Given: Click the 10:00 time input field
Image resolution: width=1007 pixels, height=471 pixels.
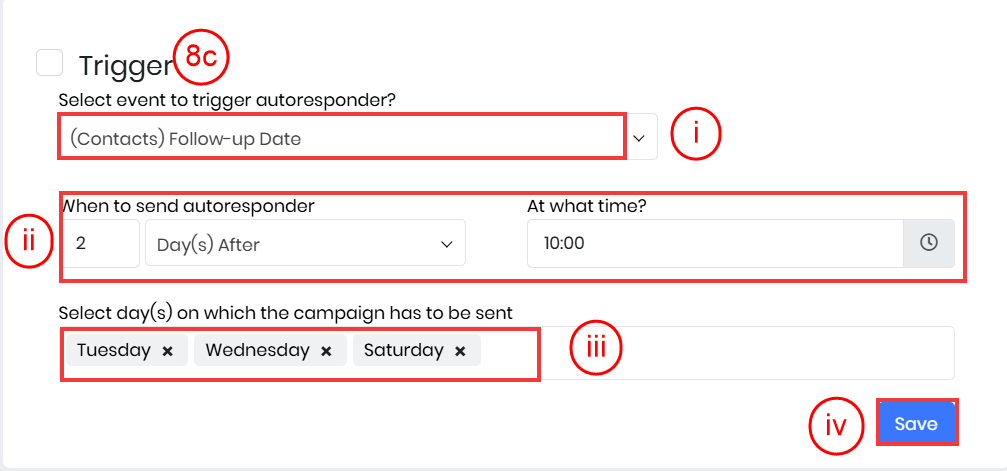Looking at the screenshot, I should [715, 244].
